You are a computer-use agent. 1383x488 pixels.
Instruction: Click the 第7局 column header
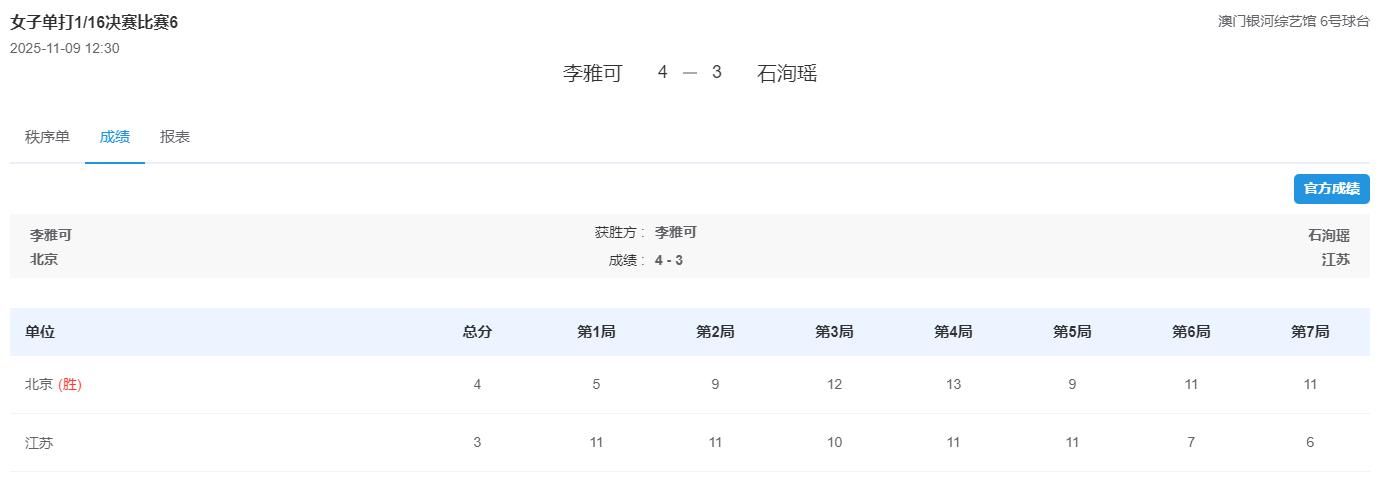[1310, 332]
